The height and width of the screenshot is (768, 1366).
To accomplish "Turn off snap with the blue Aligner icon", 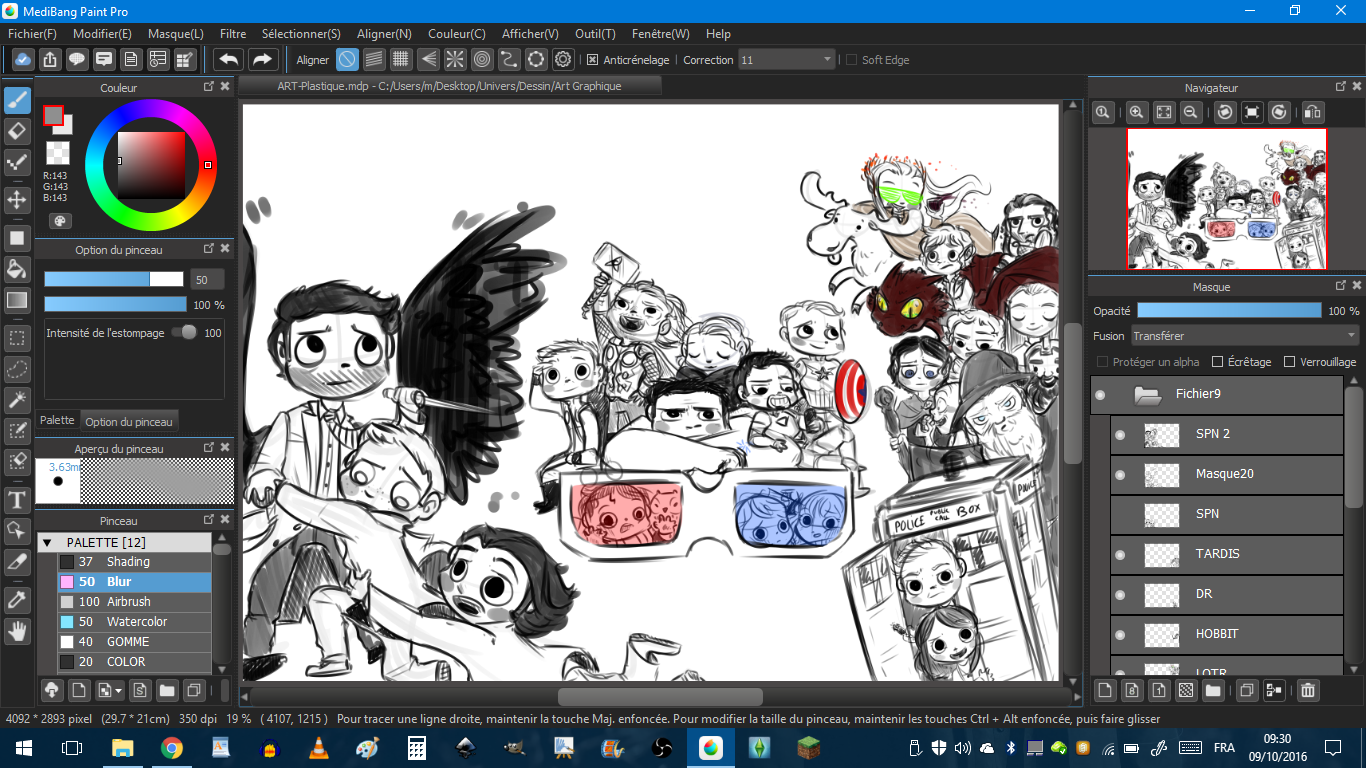I will tap(347, 60).
